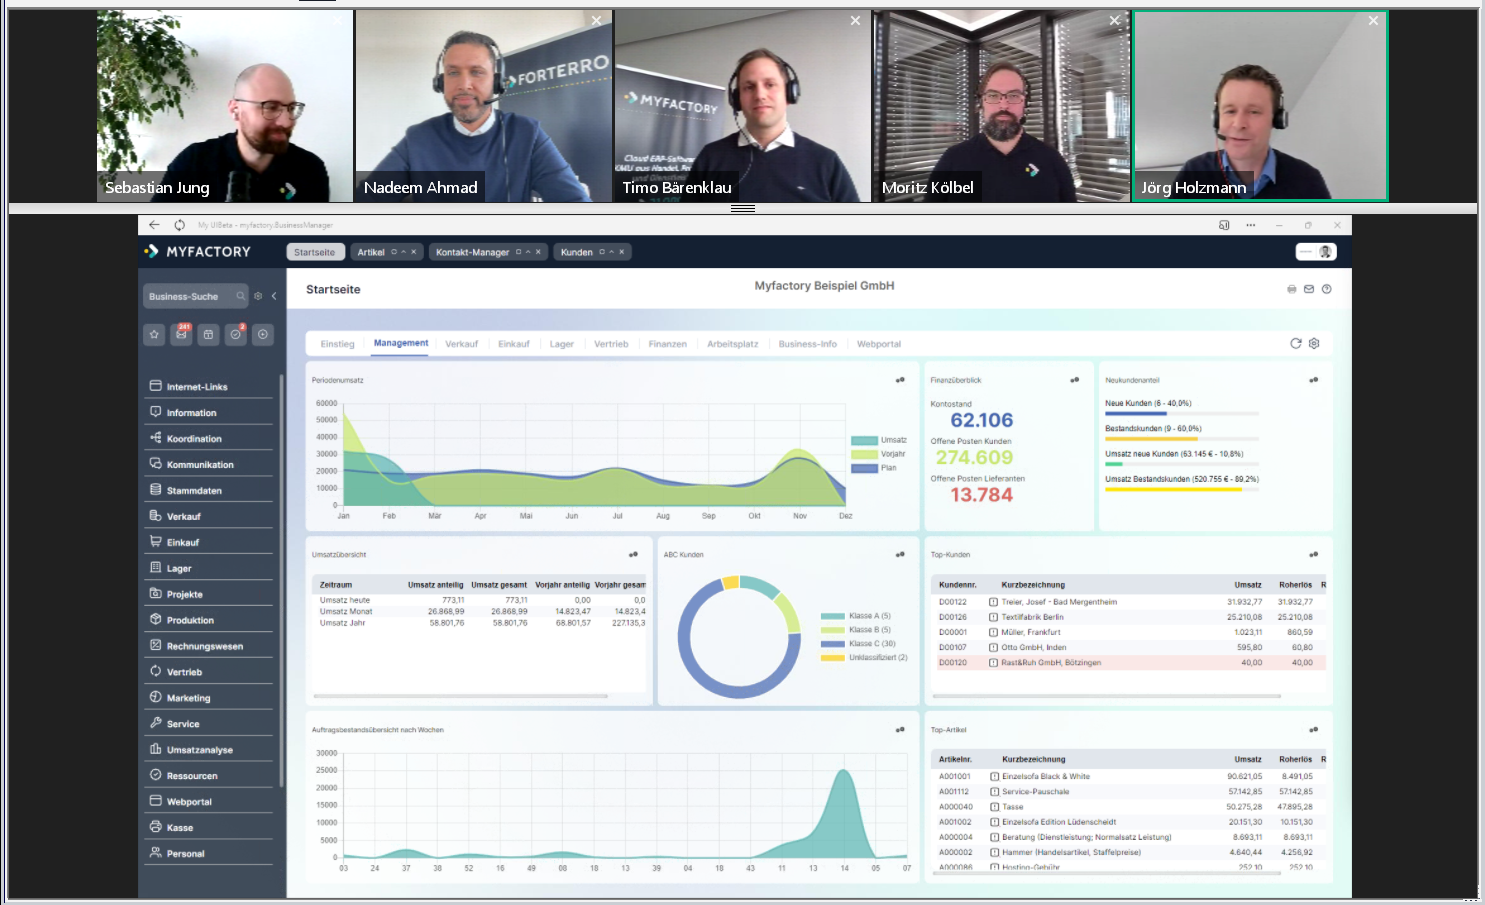Open Projekte in the sidebar
This screenshot has height=905, width=1485.
pos(209,594)
